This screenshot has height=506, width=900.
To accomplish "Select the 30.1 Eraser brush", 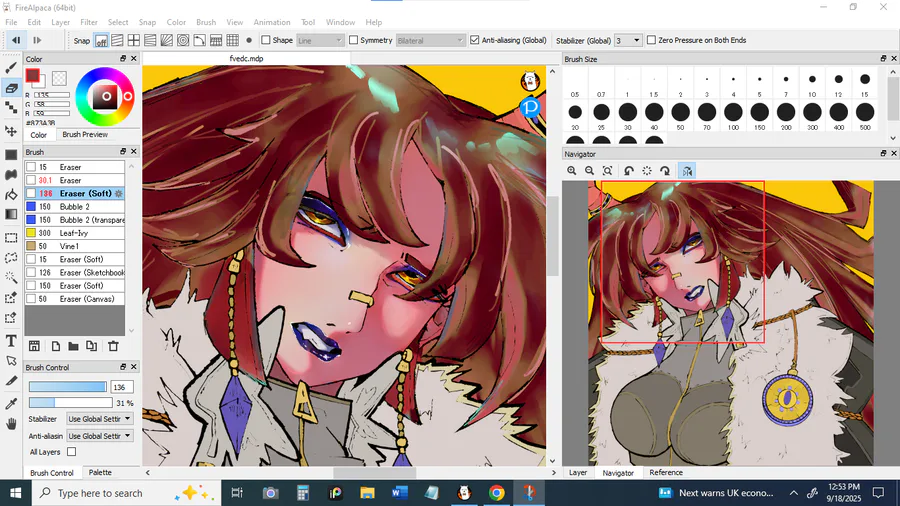I will [75, 180].
